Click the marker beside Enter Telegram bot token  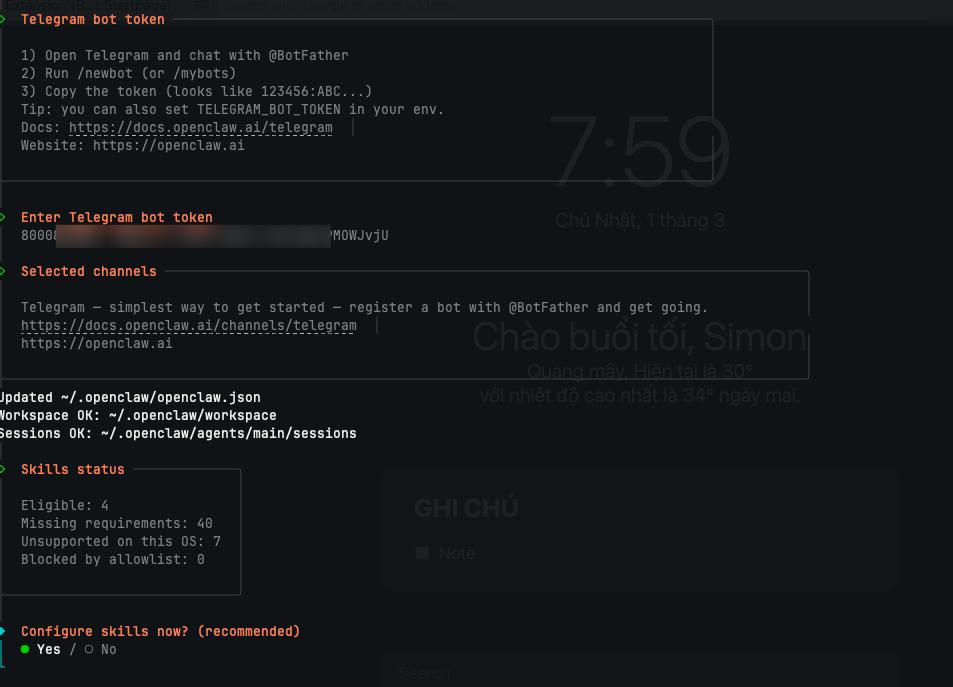click(3, 217)
